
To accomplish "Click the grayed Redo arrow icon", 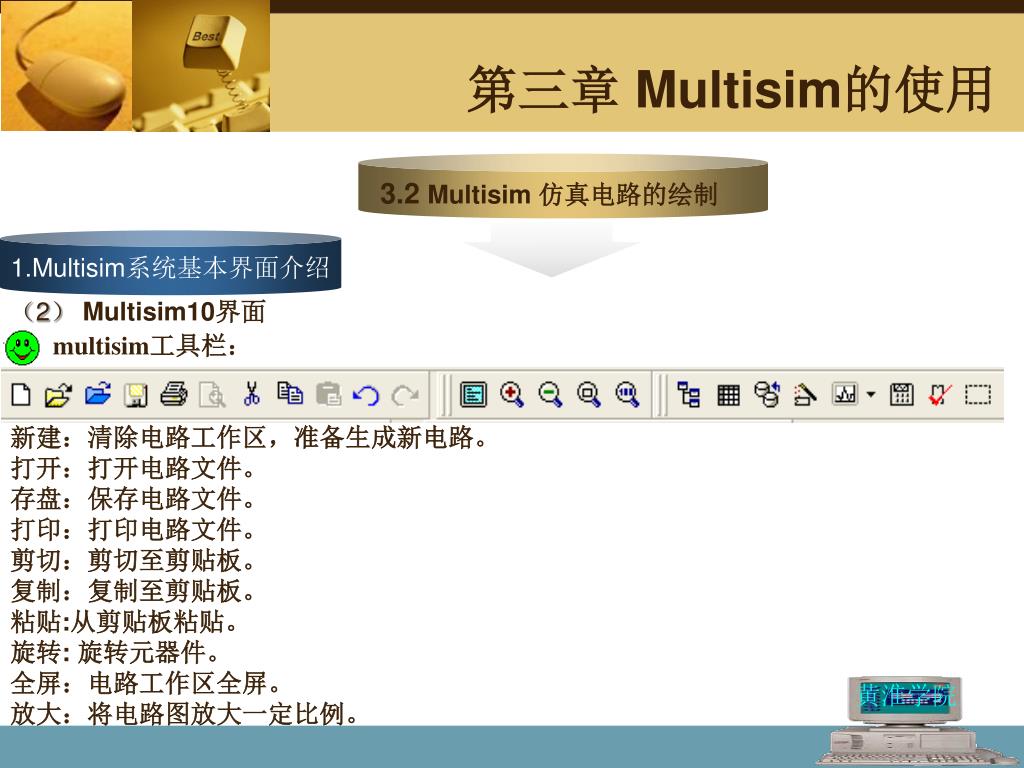I will [405, 395].
